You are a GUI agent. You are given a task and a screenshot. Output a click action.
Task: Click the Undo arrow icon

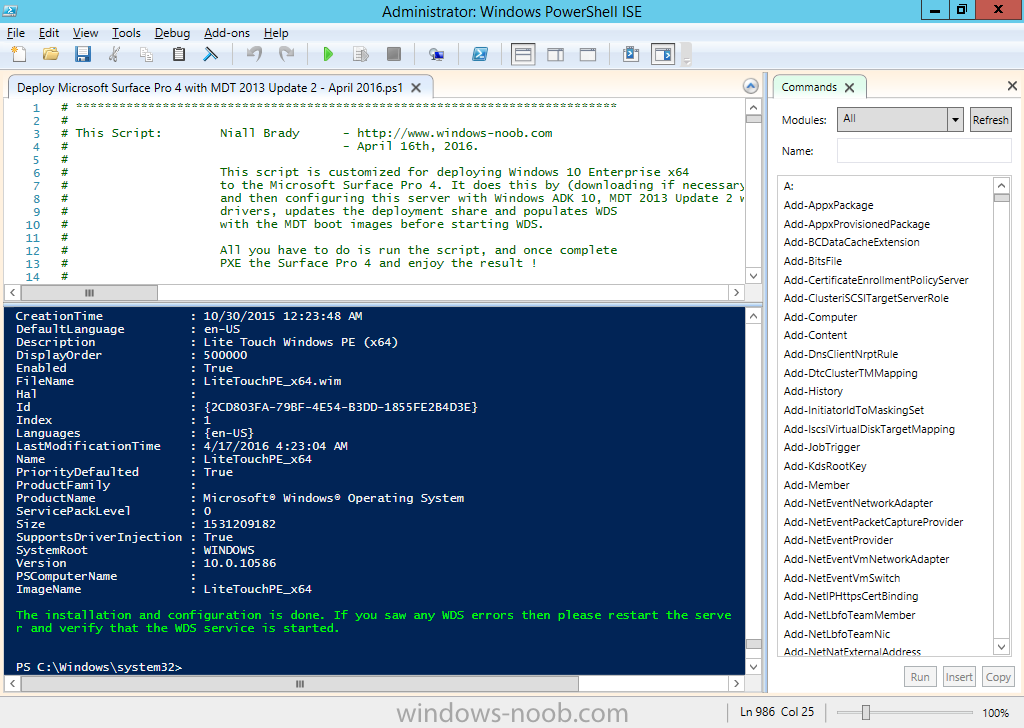[254, 54]
